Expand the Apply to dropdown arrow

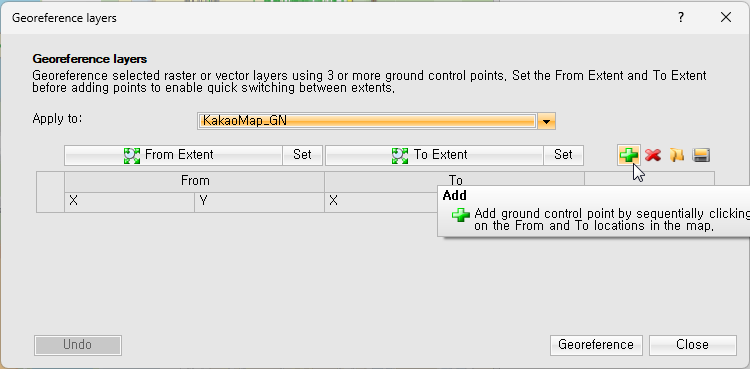546,122
